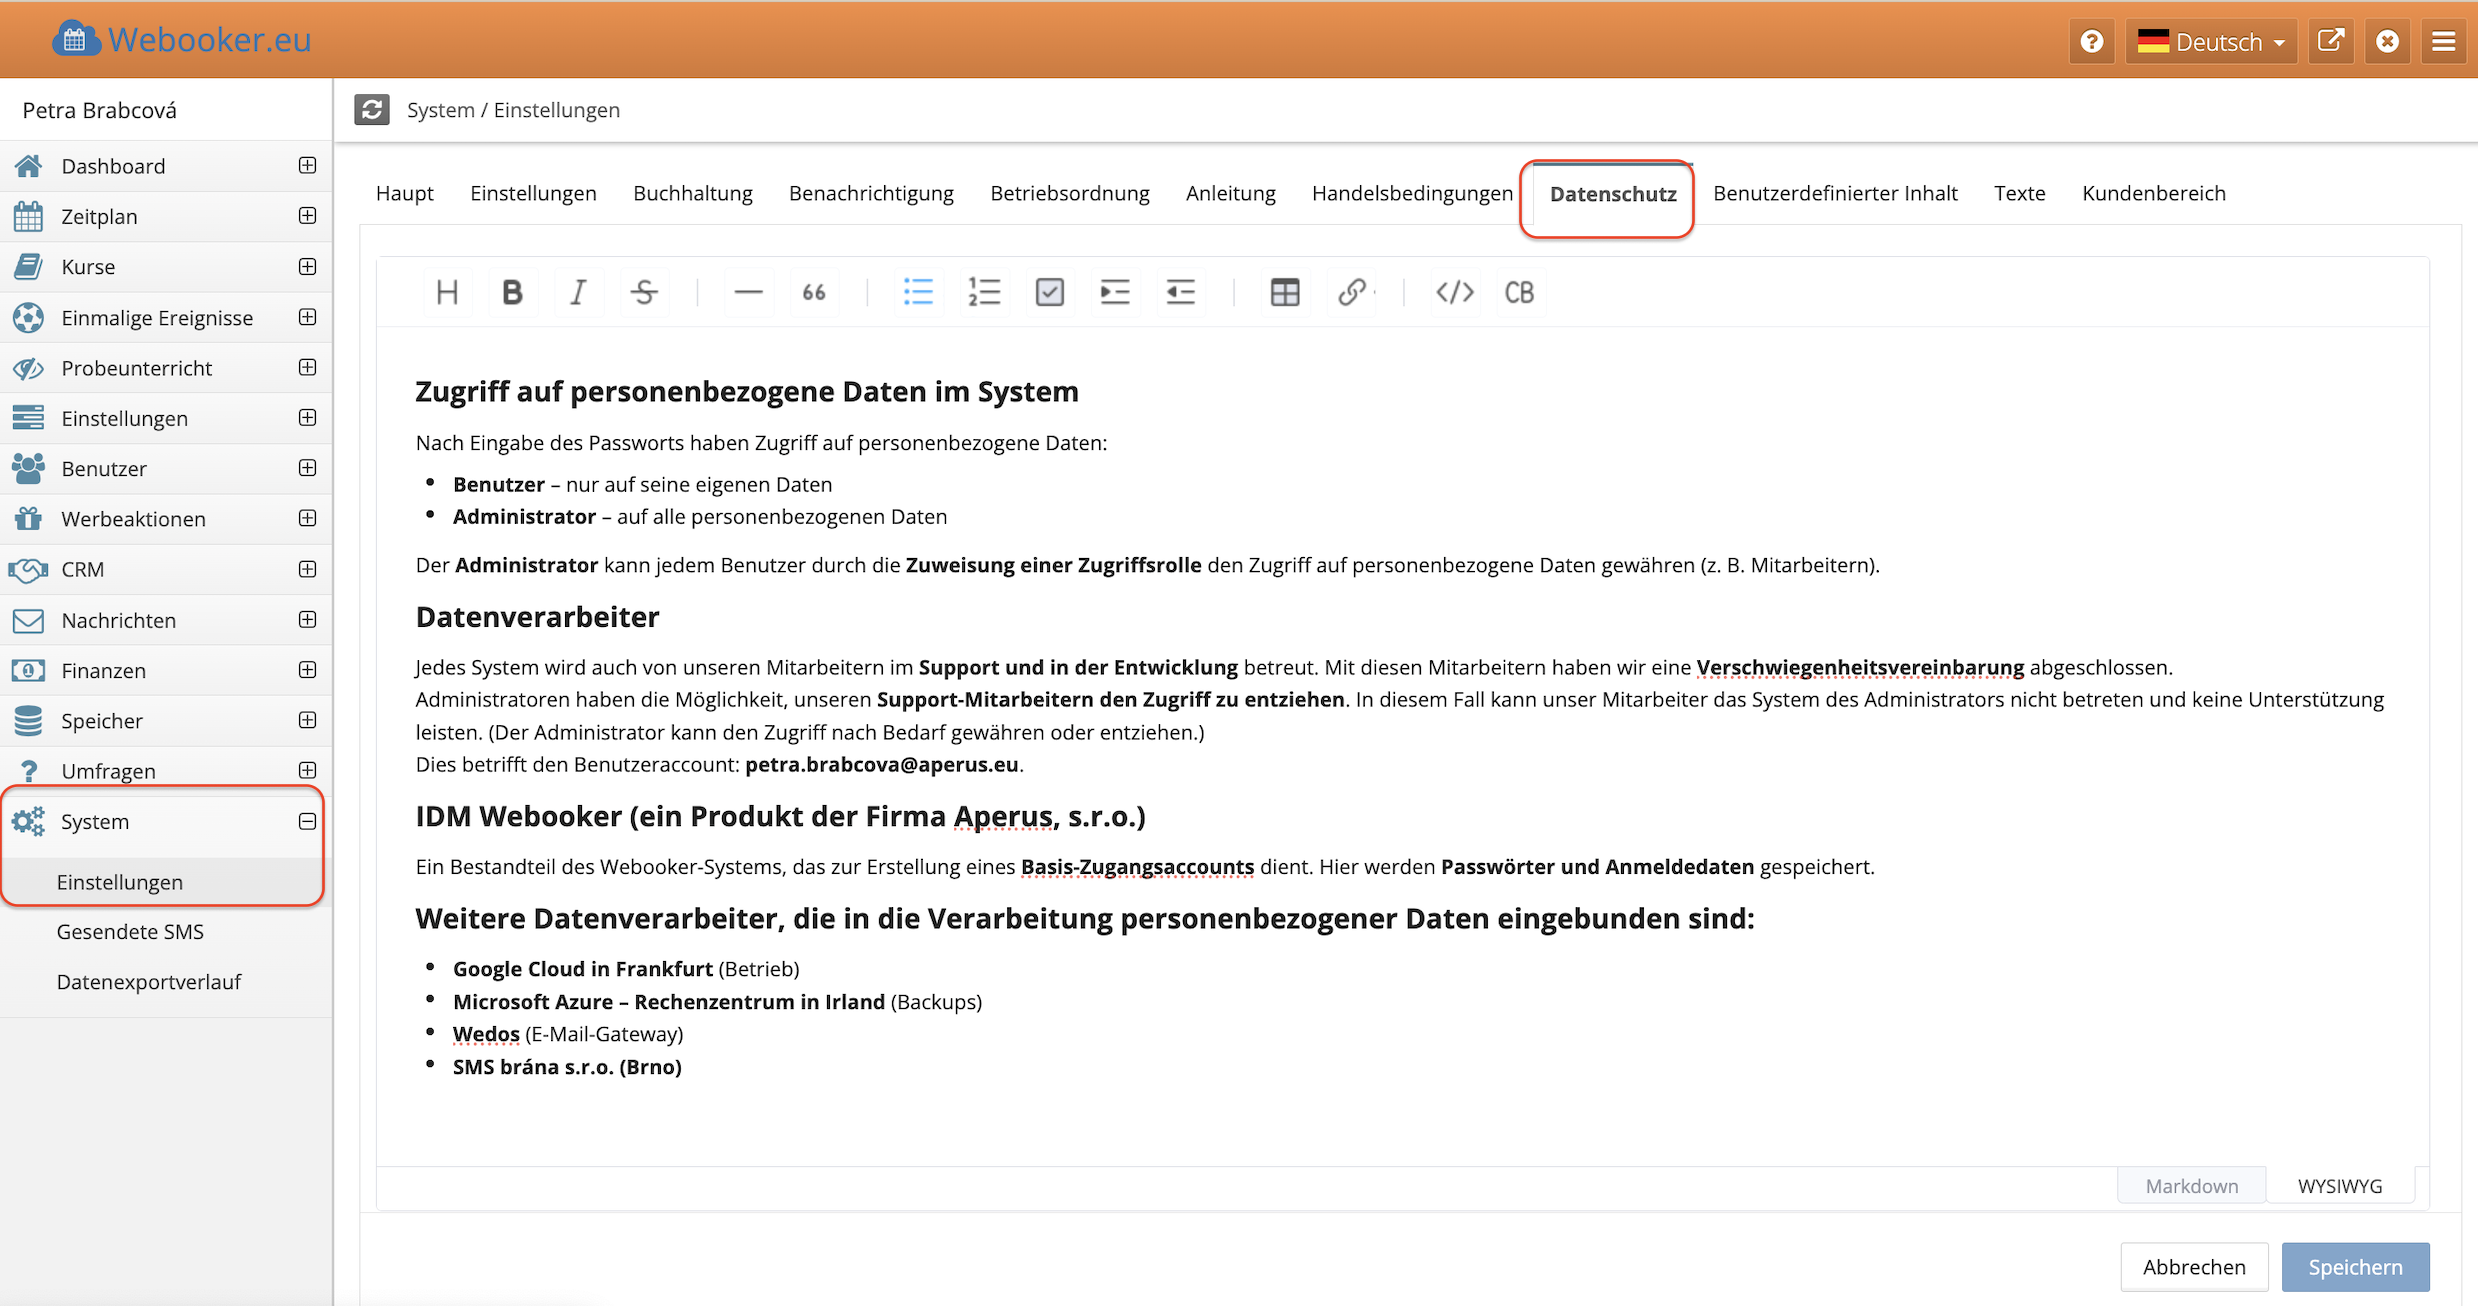The height and width of the screenshot is (1306, 2478).
Task: Switch editor to WYSIWYG mode
Action: 2339,1185
